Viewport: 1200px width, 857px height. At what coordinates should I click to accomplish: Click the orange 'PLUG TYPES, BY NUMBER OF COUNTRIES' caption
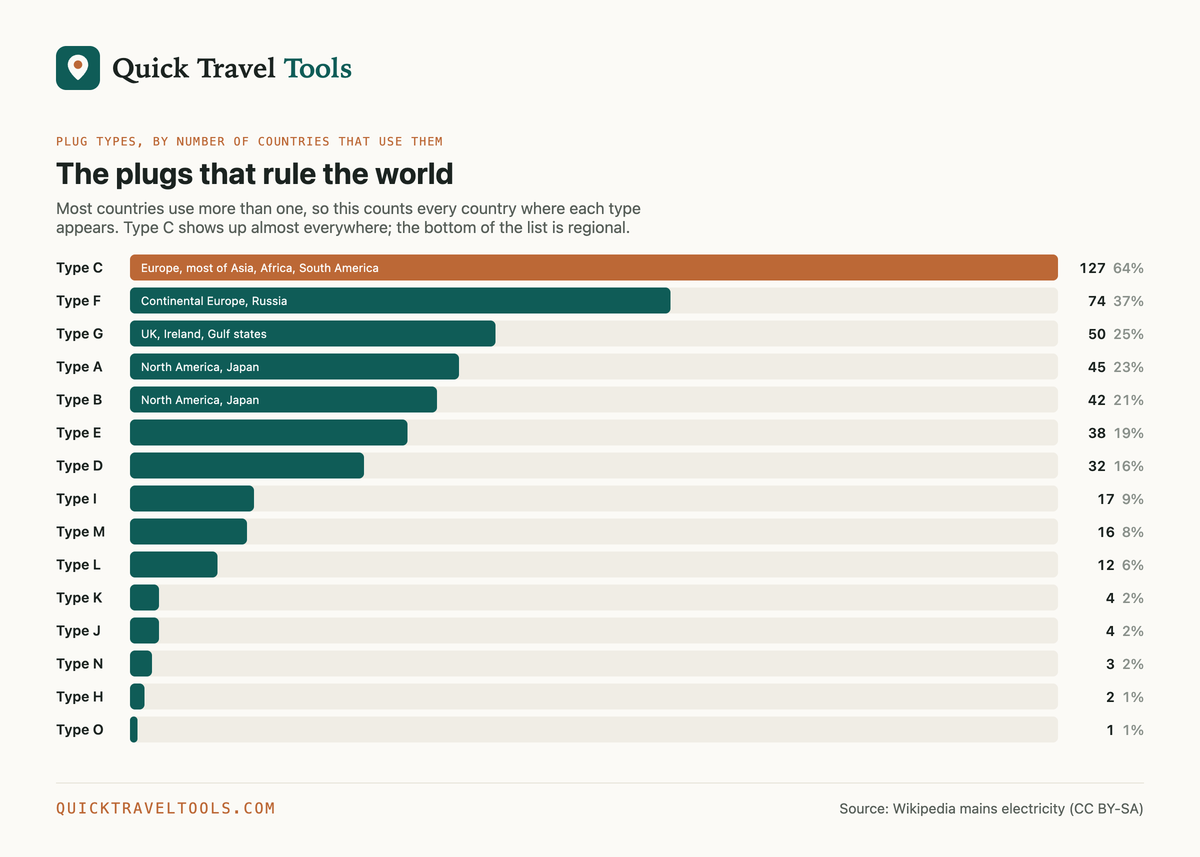click(249, 142)
